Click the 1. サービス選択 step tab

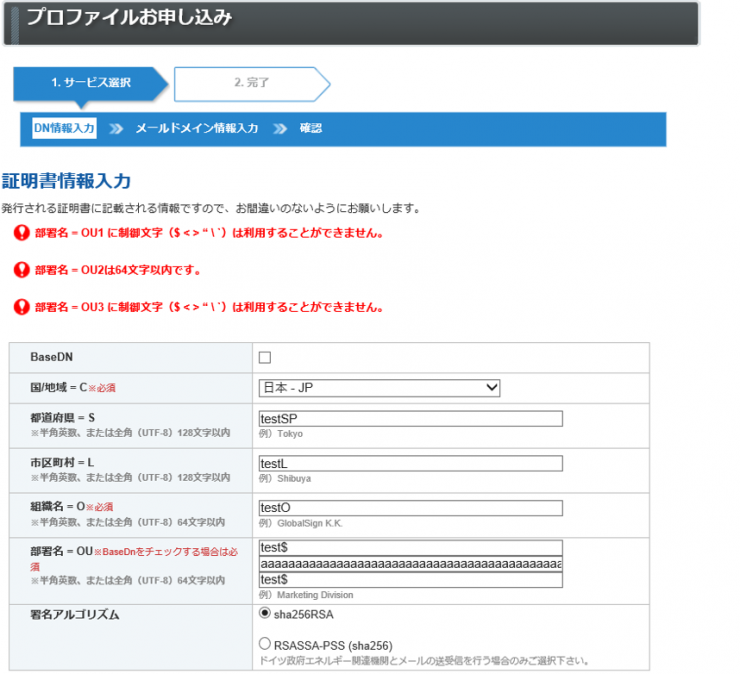91,84
